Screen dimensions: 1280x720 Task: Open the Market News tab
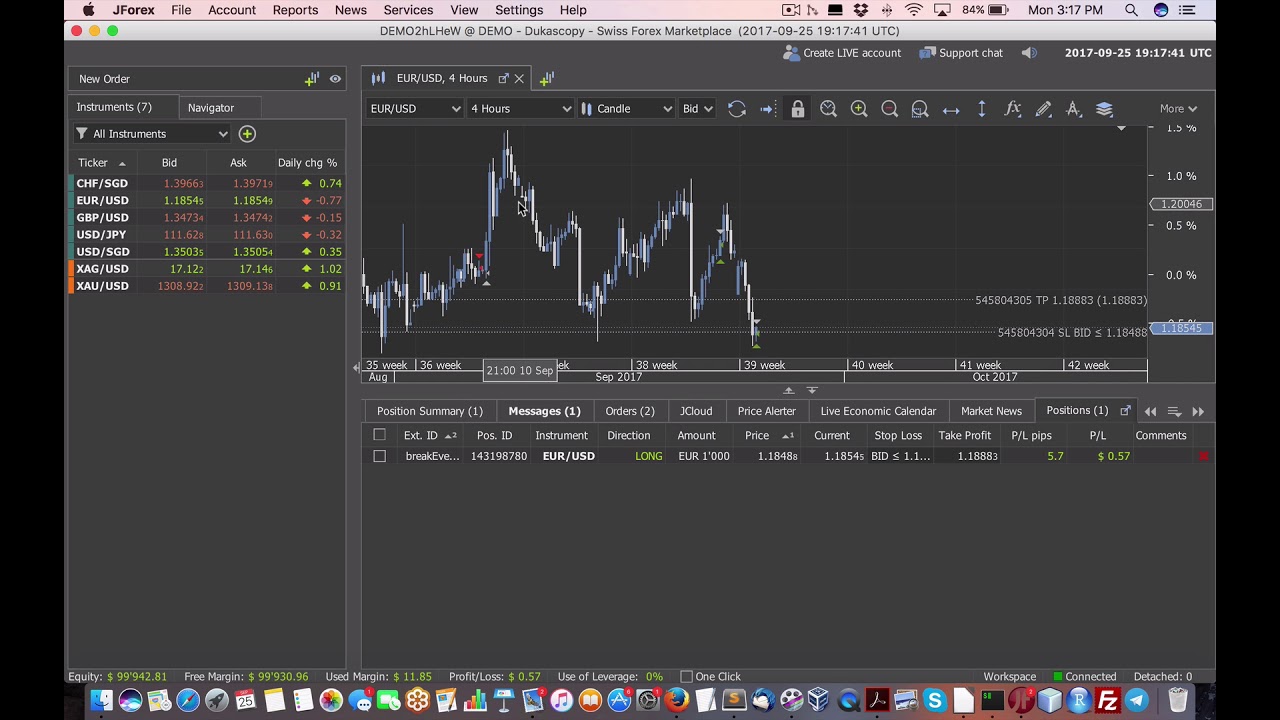click(991, 411)
